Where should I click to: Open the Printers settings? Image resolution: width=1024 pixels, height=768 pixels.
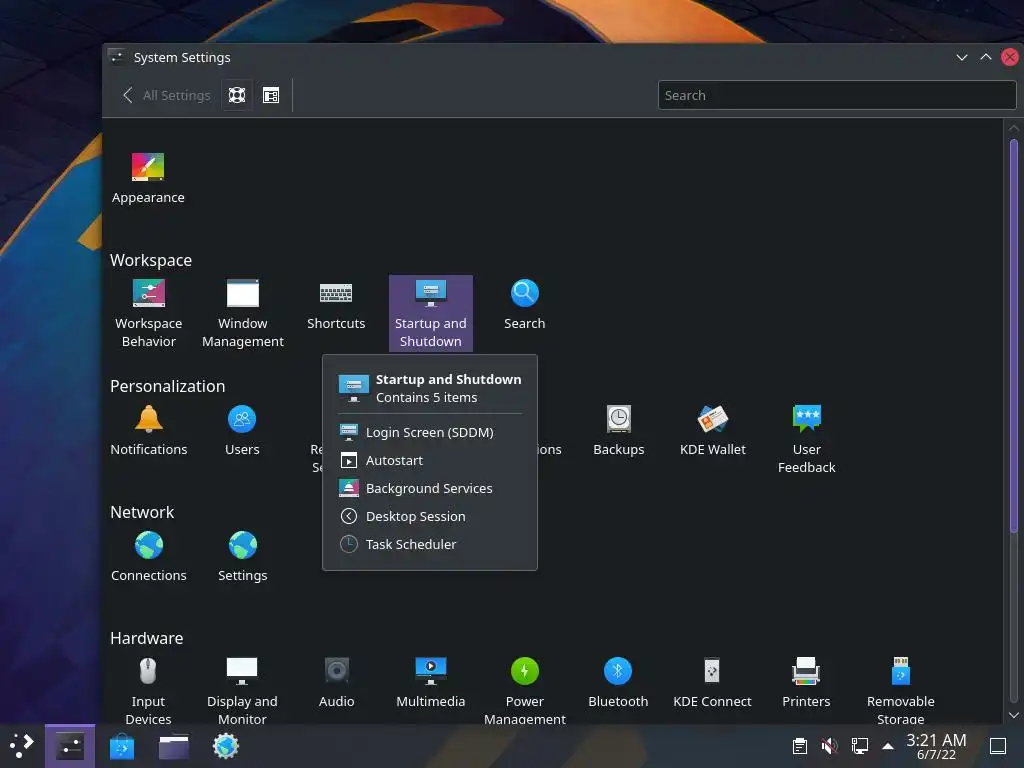pos(806,682)
